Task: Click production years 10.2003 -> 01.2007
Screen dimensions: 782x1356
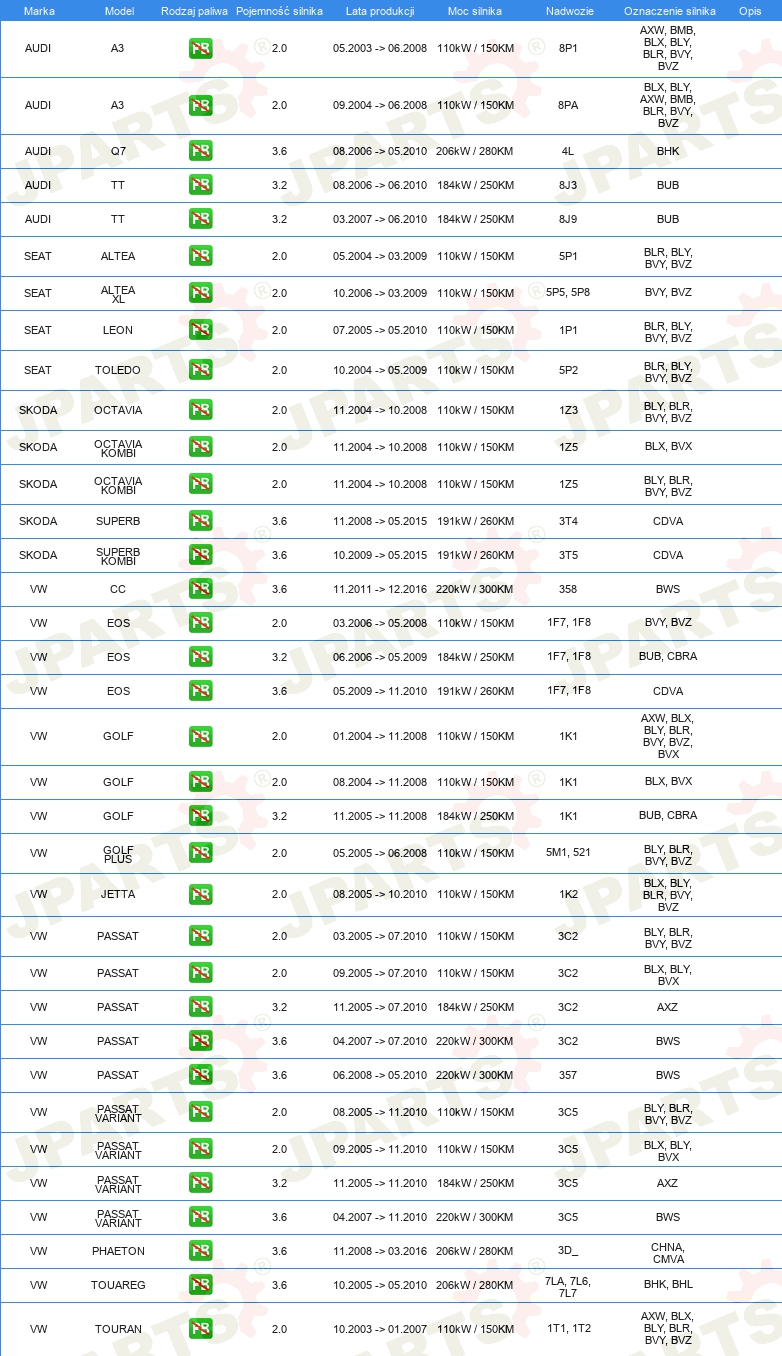Action: pyautogui.click(x=380, y=1329)
